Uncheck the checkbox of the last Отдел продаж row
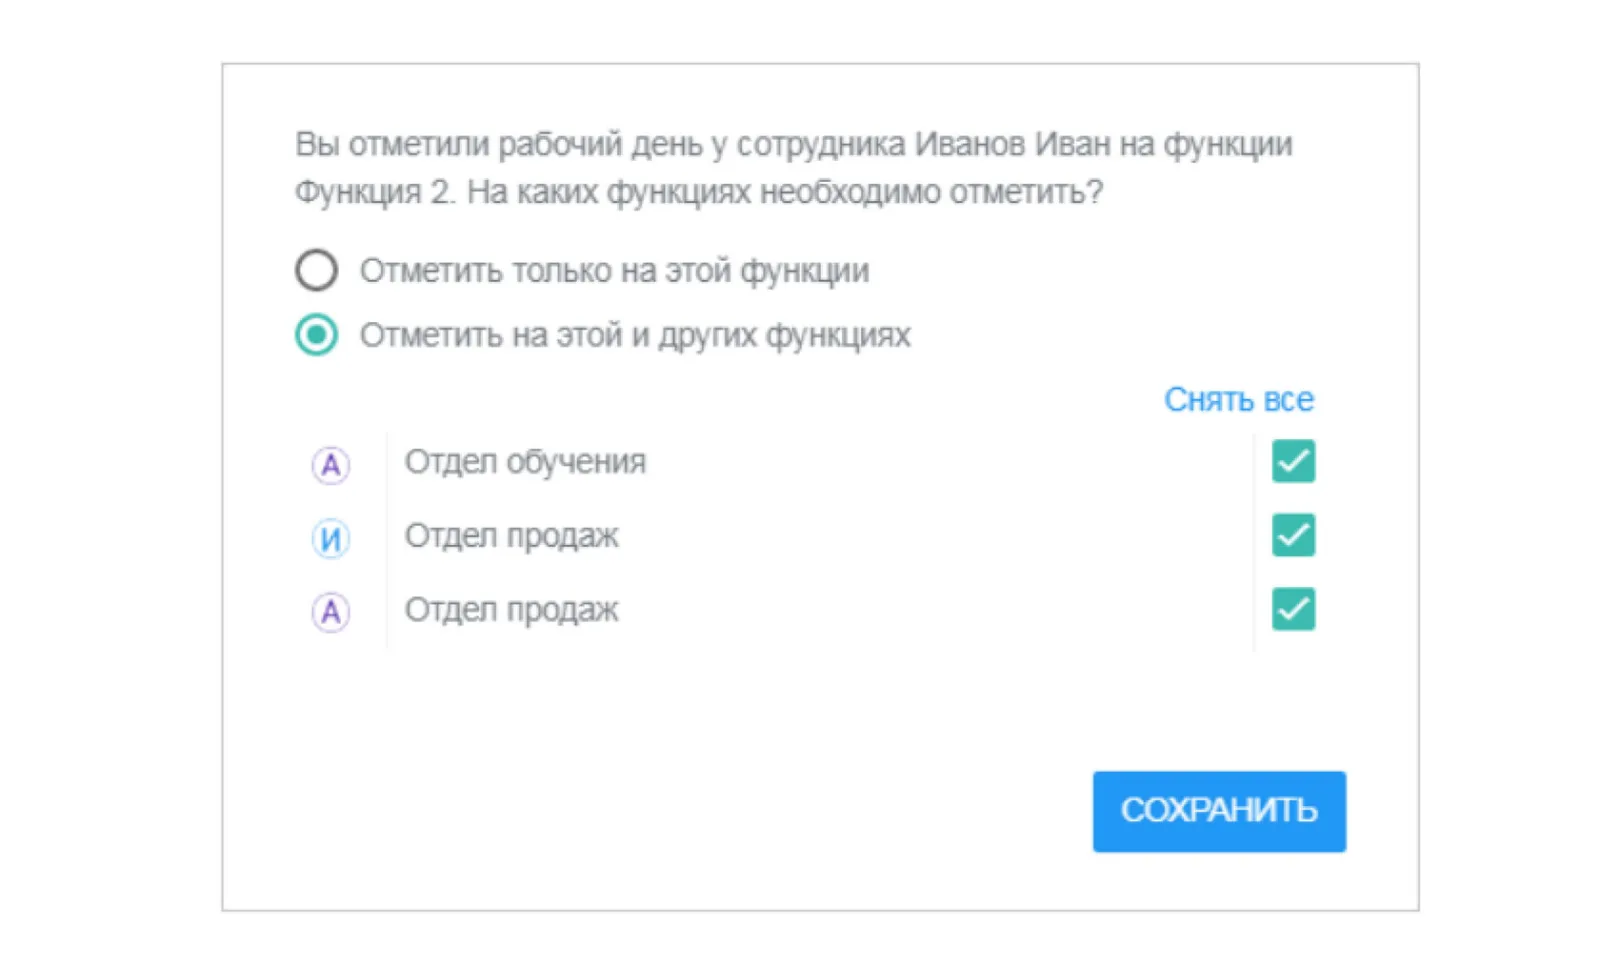Image resolution: width=1600 pixels, height=966 pixels. point(1293,609)
